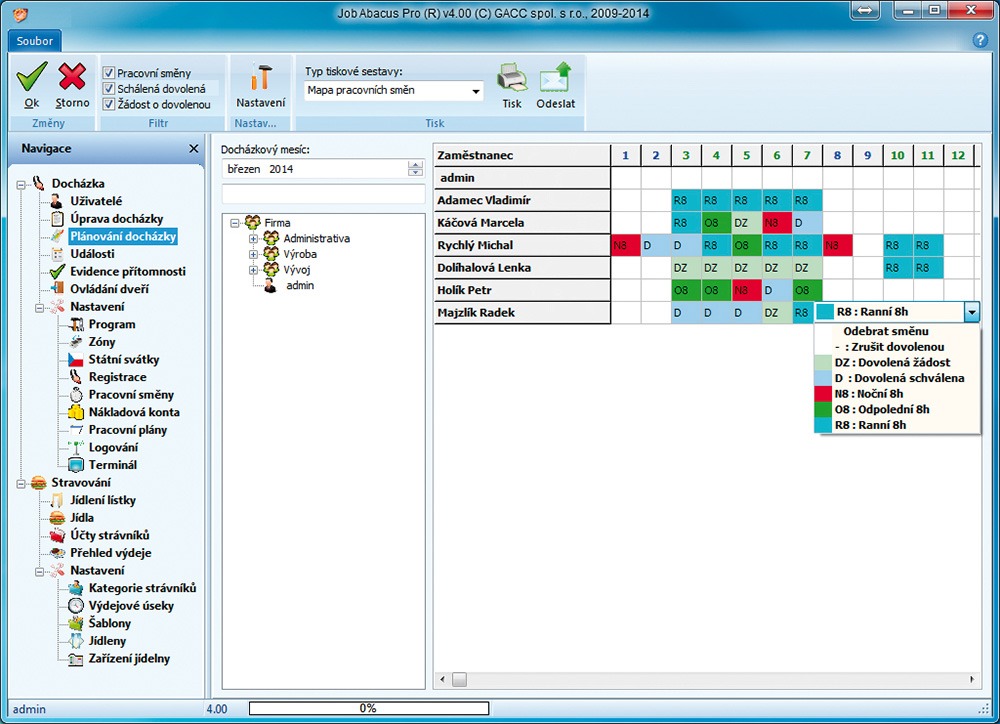Choose Odebrat směnu from shift list
The width and height of the screenshot is (1000, 724).
click(886, 331)
